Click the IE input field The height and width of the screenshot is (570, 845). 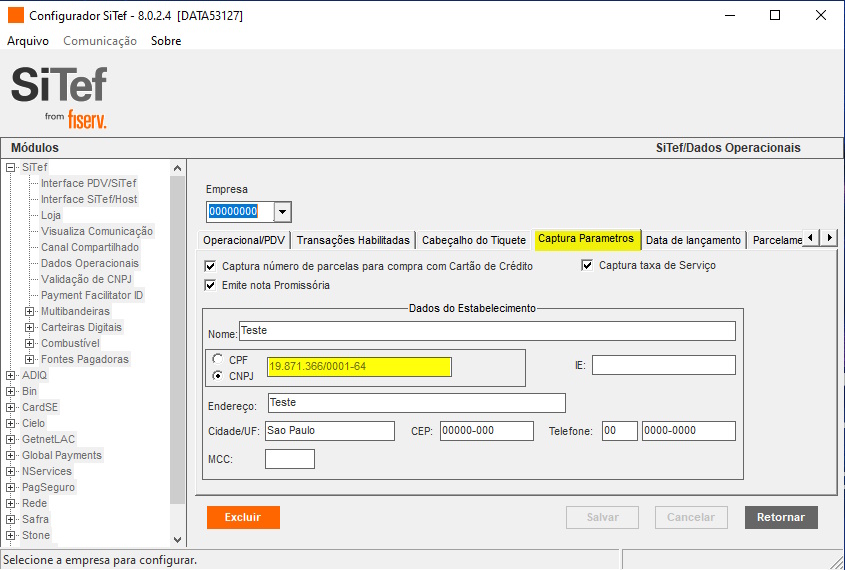tap(664, 365)
